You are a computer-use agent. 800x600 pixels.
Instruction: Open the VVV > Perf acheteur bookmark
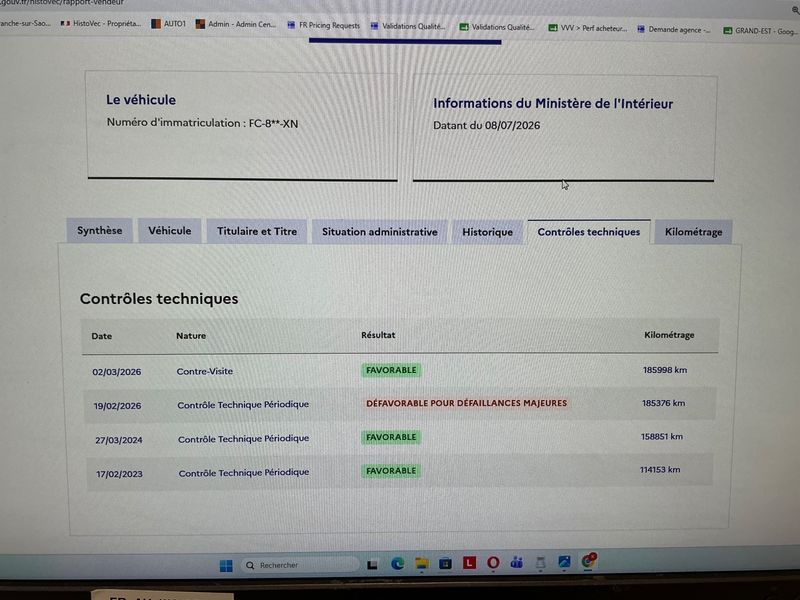[x=588, y=28]
